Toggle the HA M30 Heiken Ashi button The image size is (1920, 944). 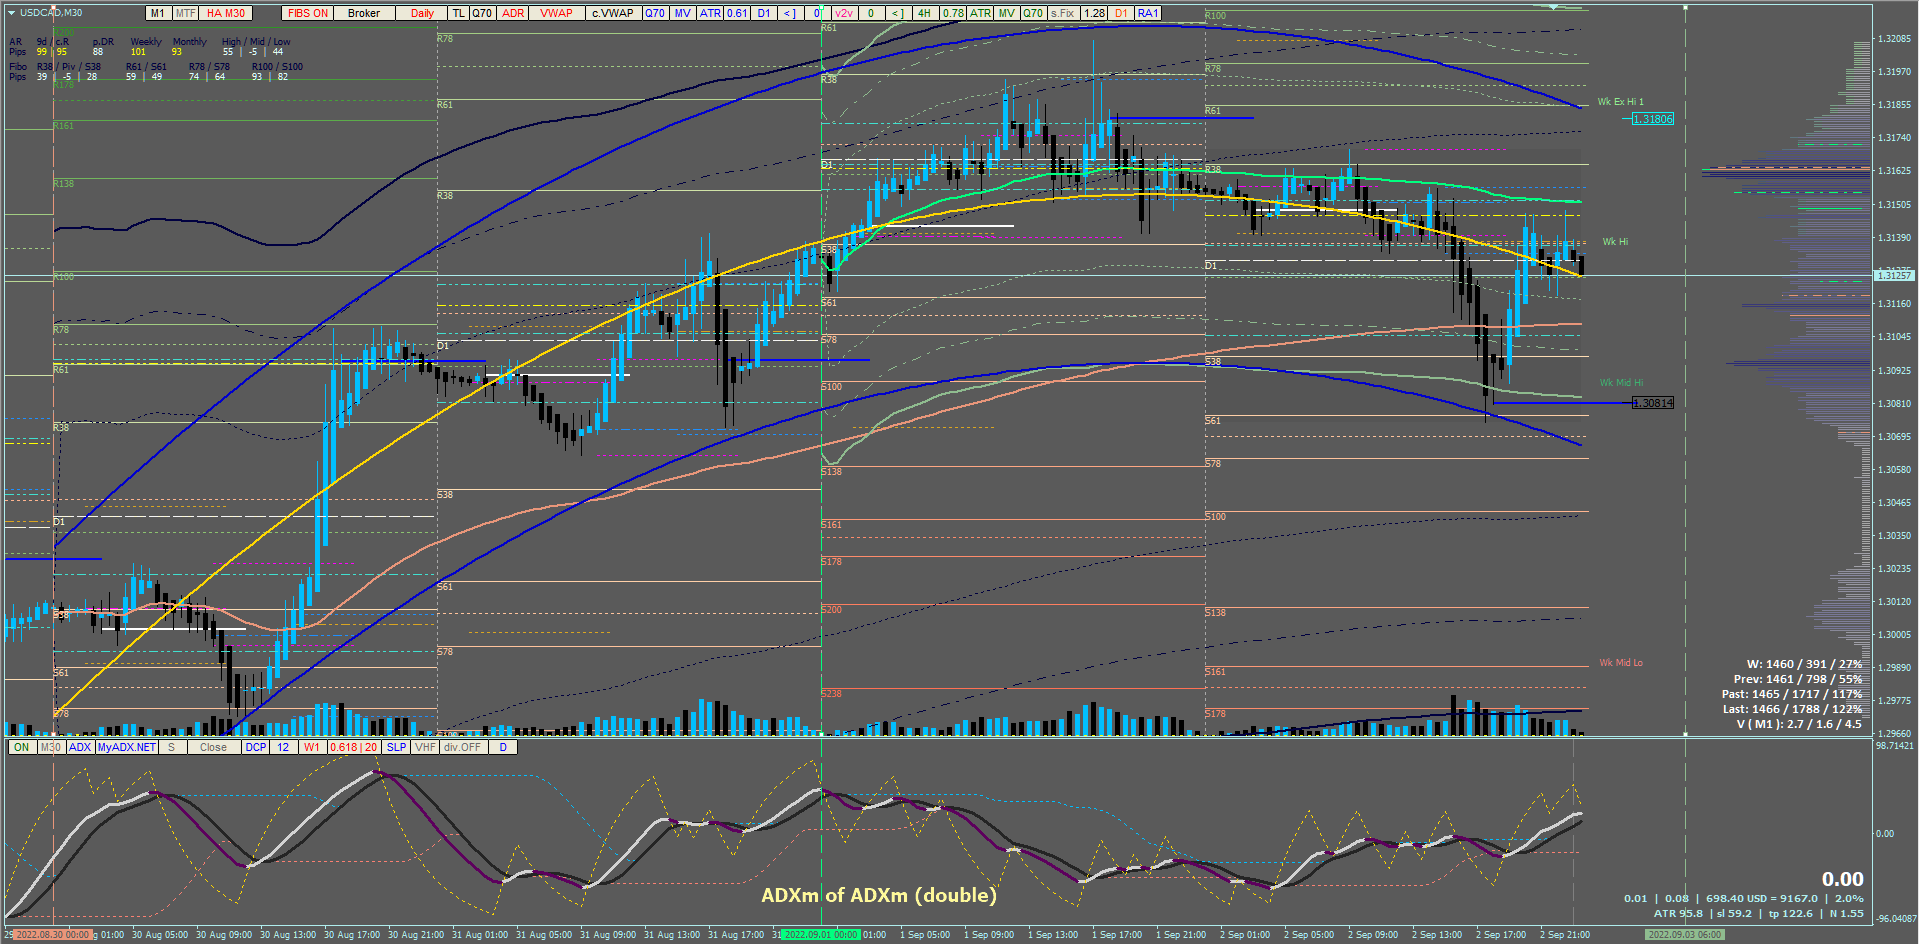click(x=226, y=13)
